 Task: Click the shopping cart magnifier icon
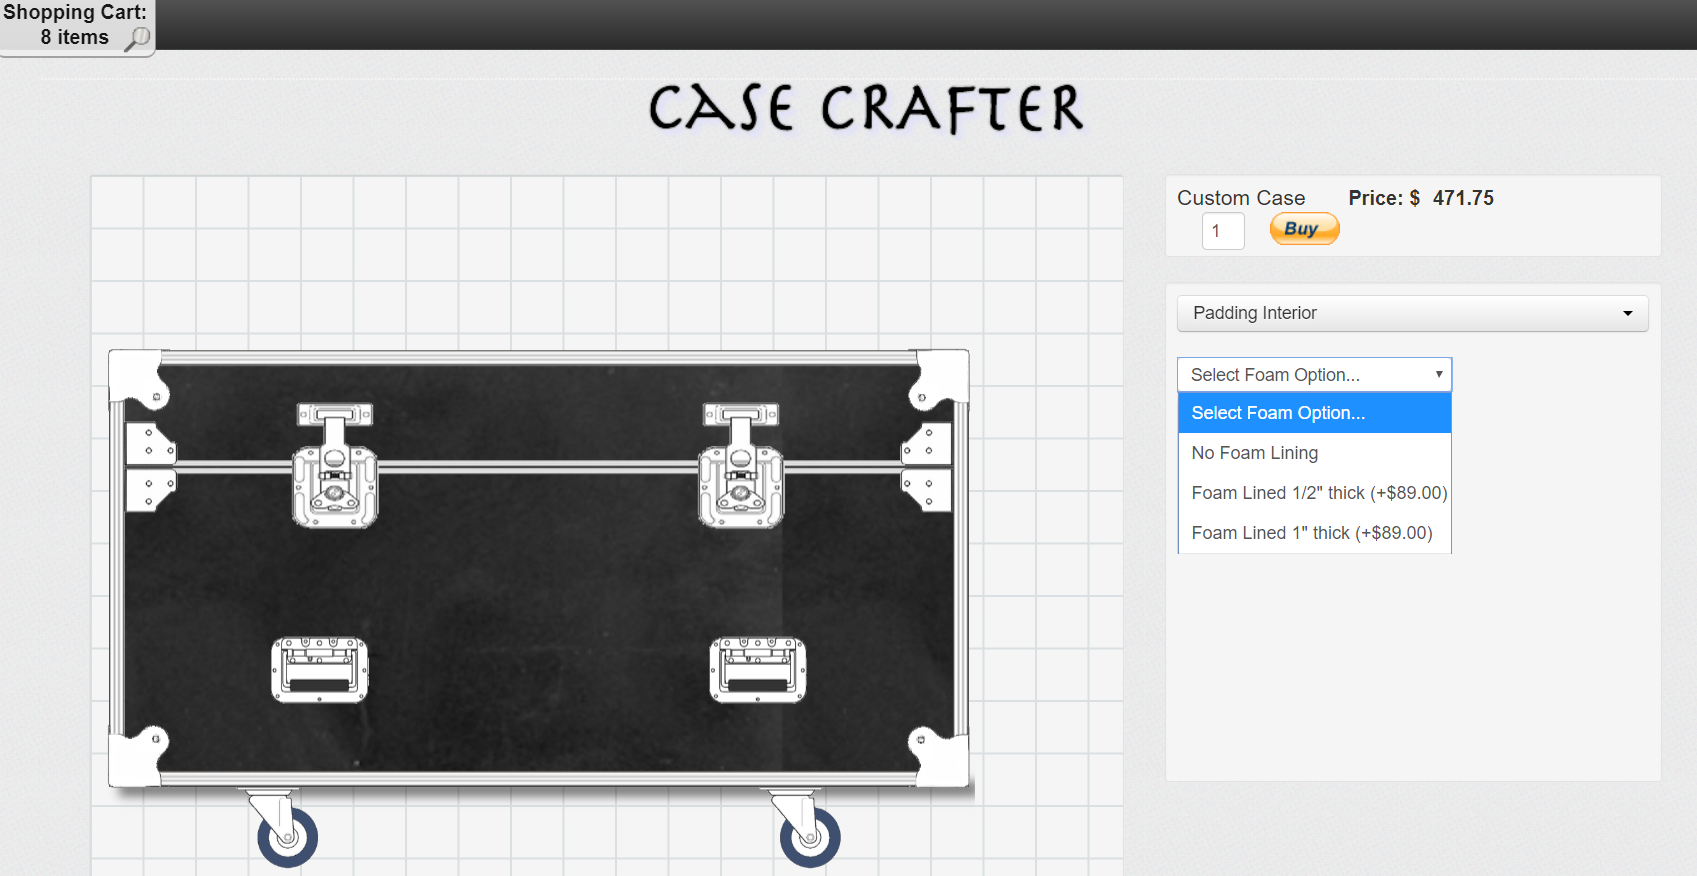137,39
